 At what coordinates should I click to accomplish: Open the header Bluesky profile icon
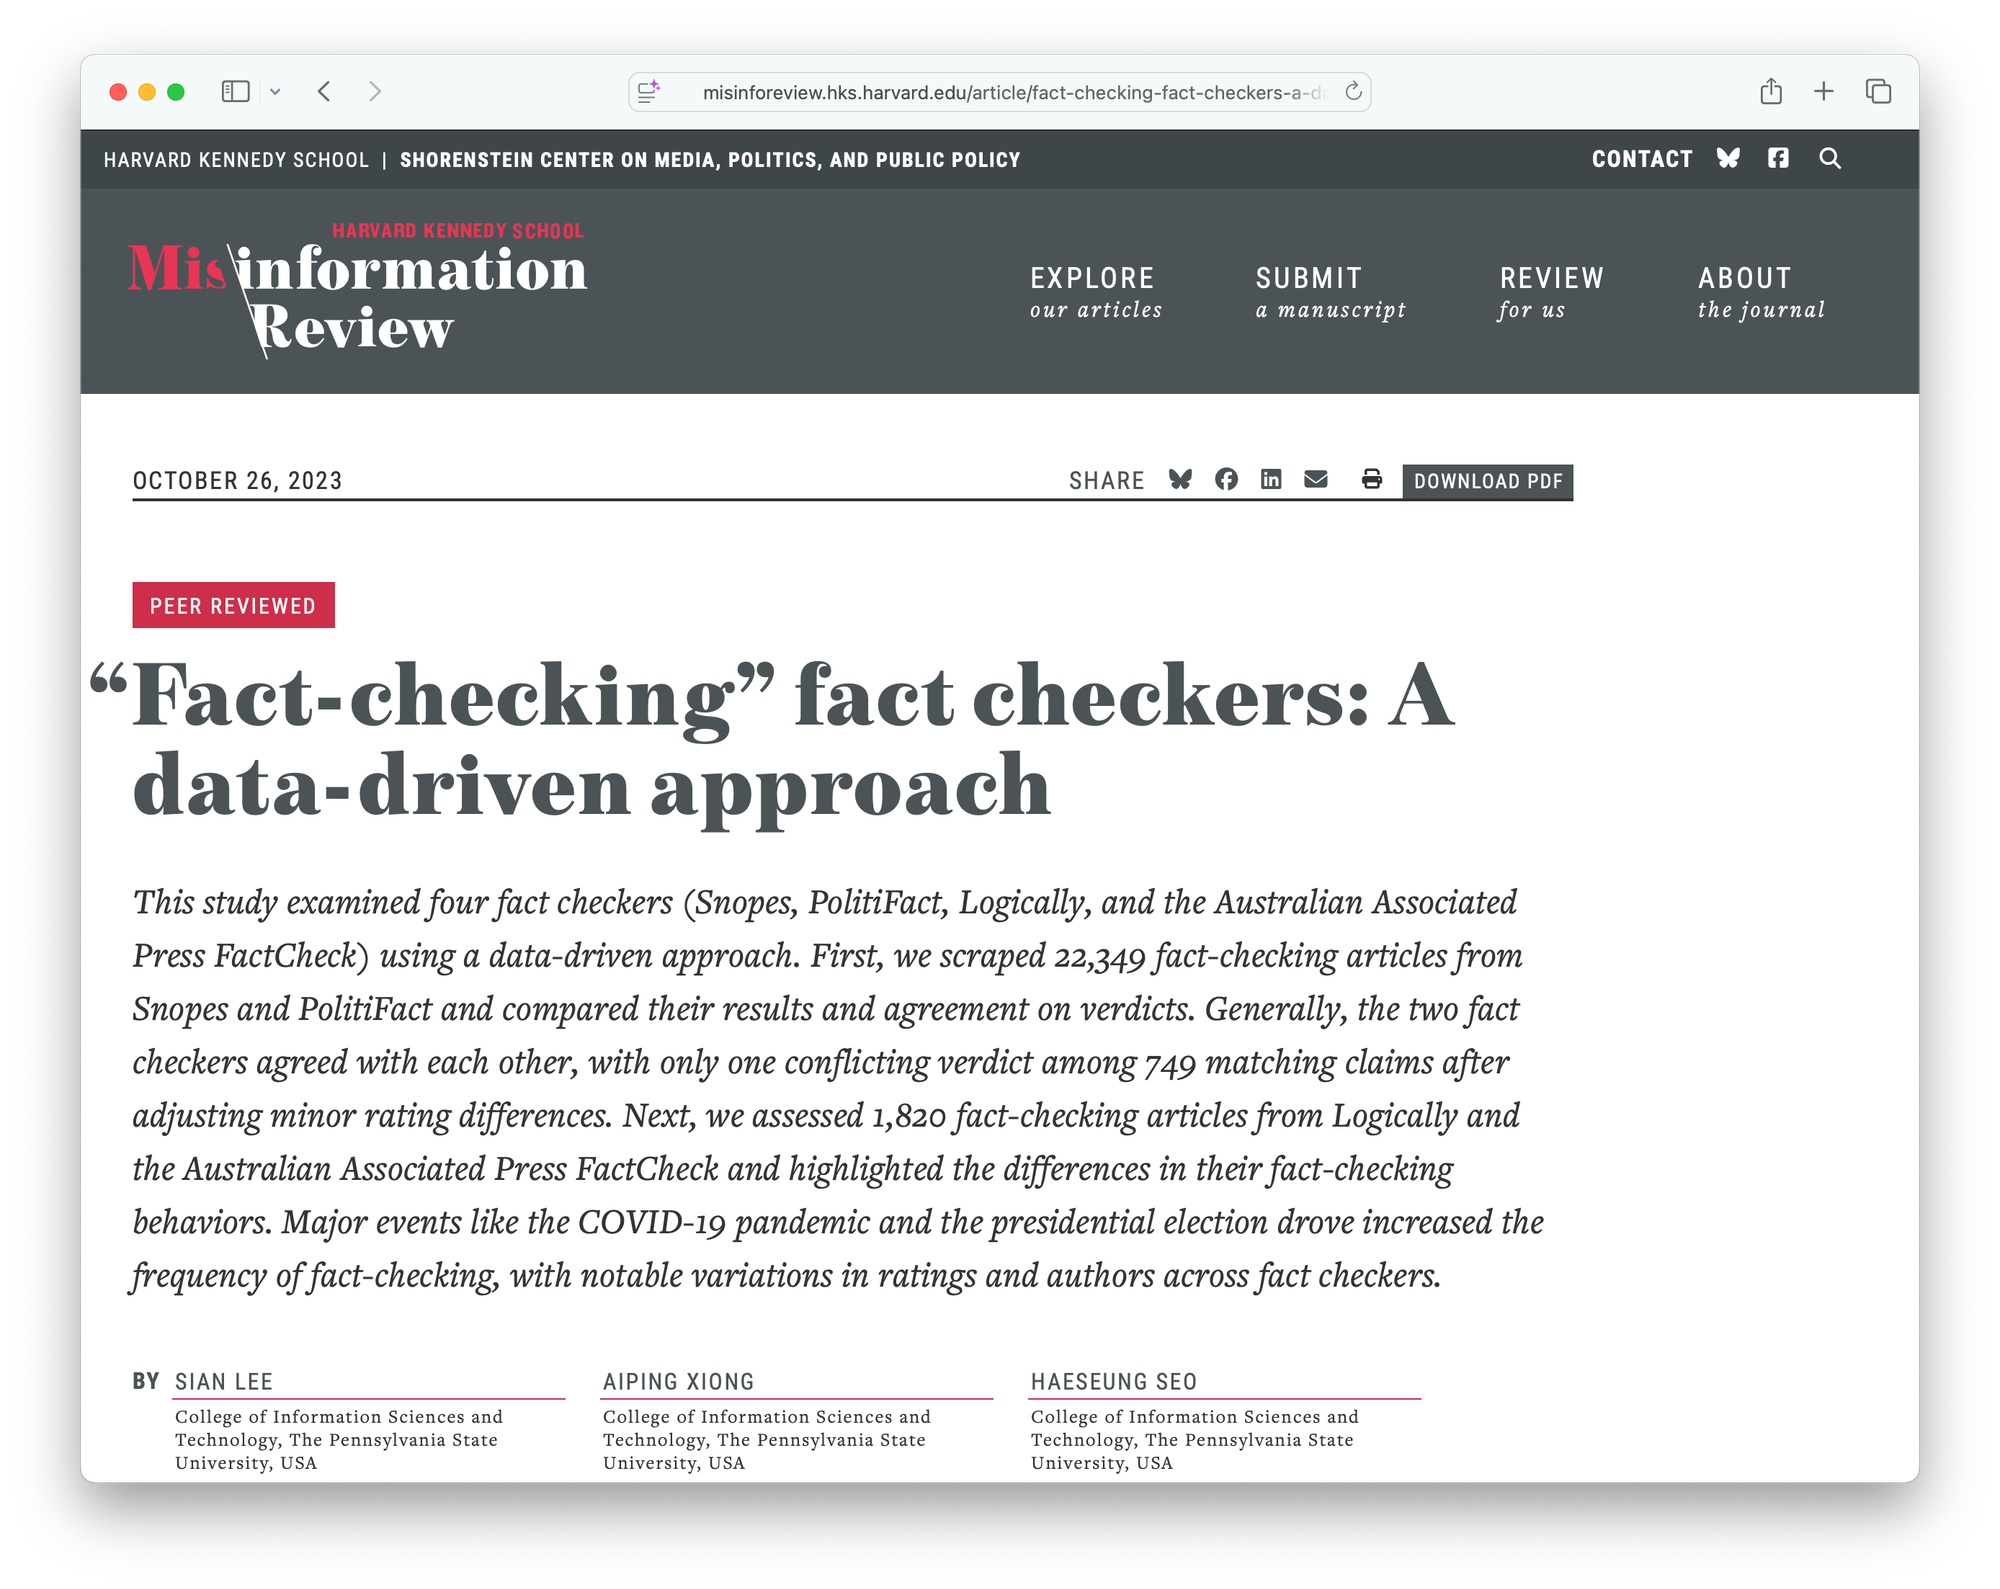tap(1728, 159)
